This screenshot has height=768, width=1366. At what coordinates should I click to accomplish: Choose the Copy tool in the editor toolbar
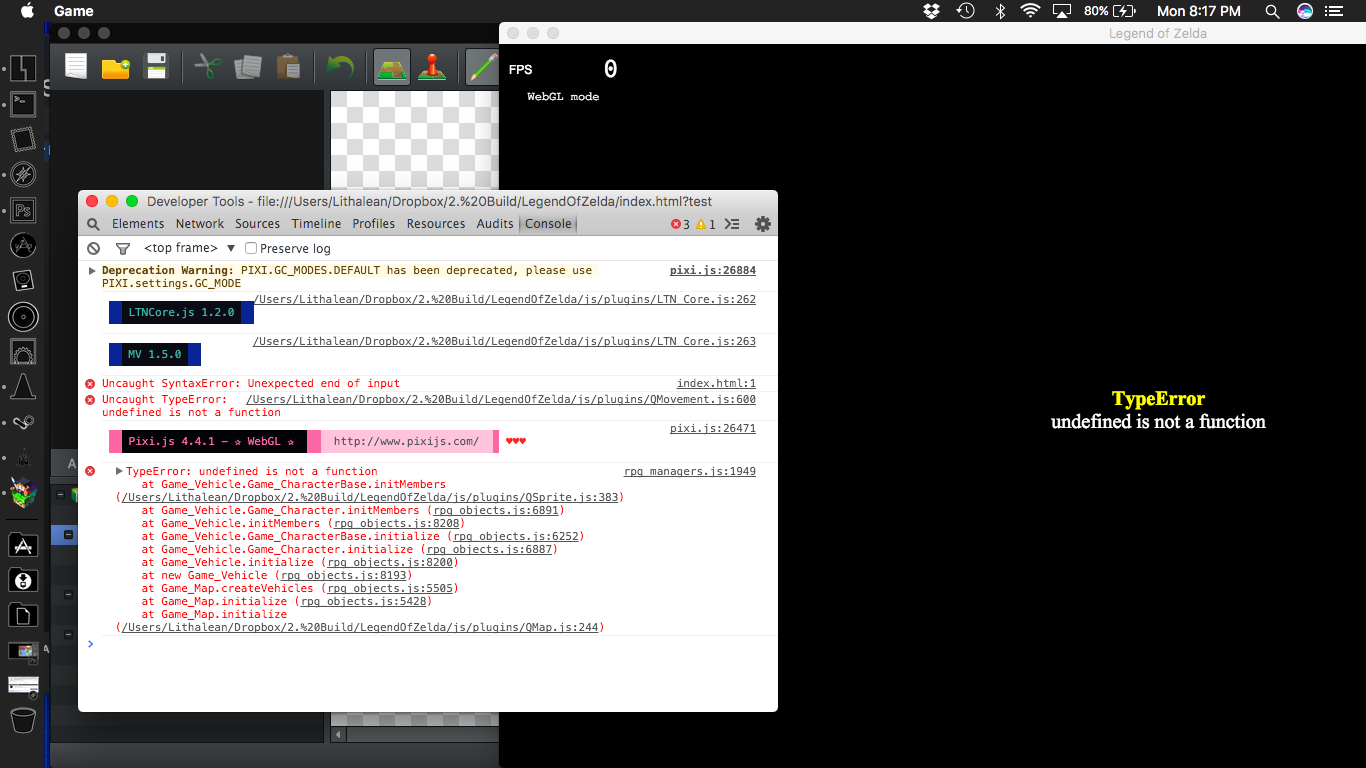248,67
